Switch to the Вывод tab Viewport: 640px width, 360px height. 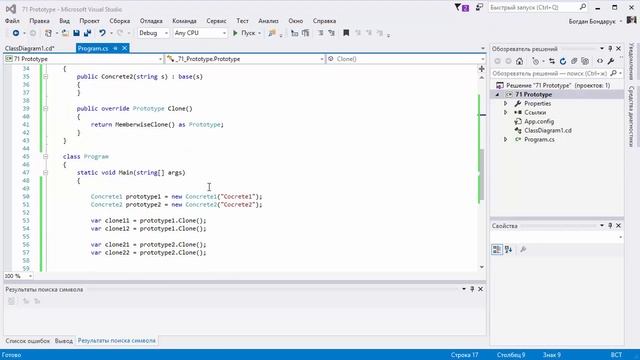pyautogui.click(x=64, y=341)
